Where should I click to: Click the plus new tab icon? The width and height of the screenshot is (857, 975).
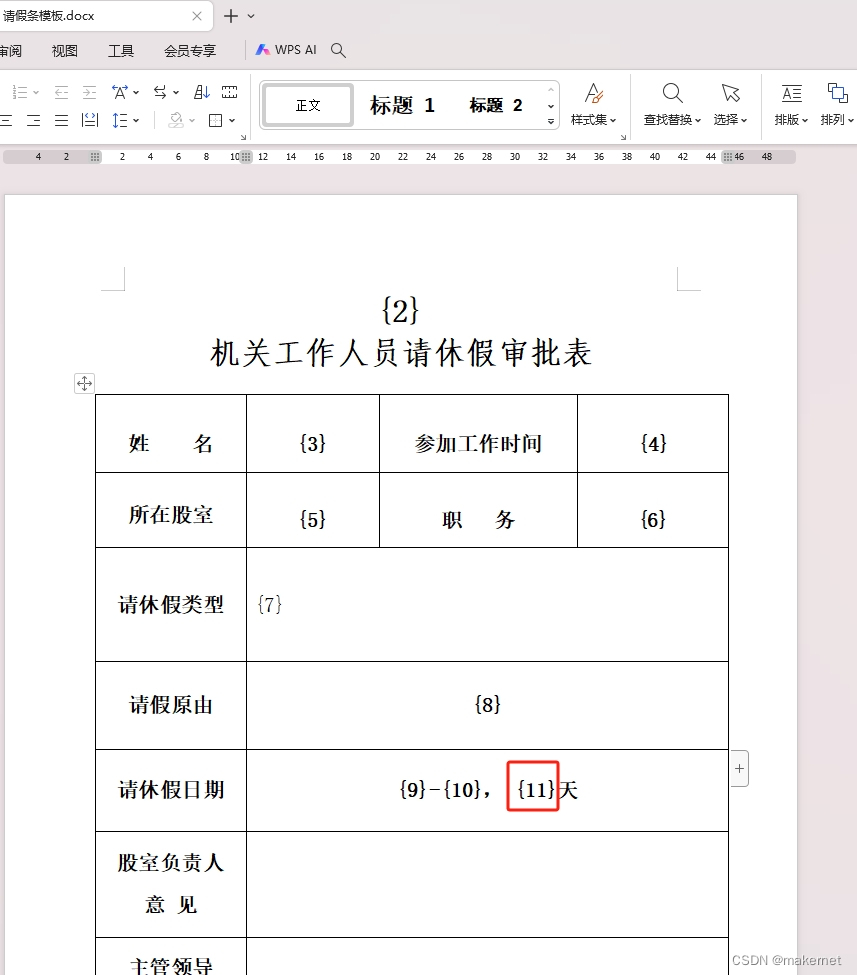[x=231, y=16]
